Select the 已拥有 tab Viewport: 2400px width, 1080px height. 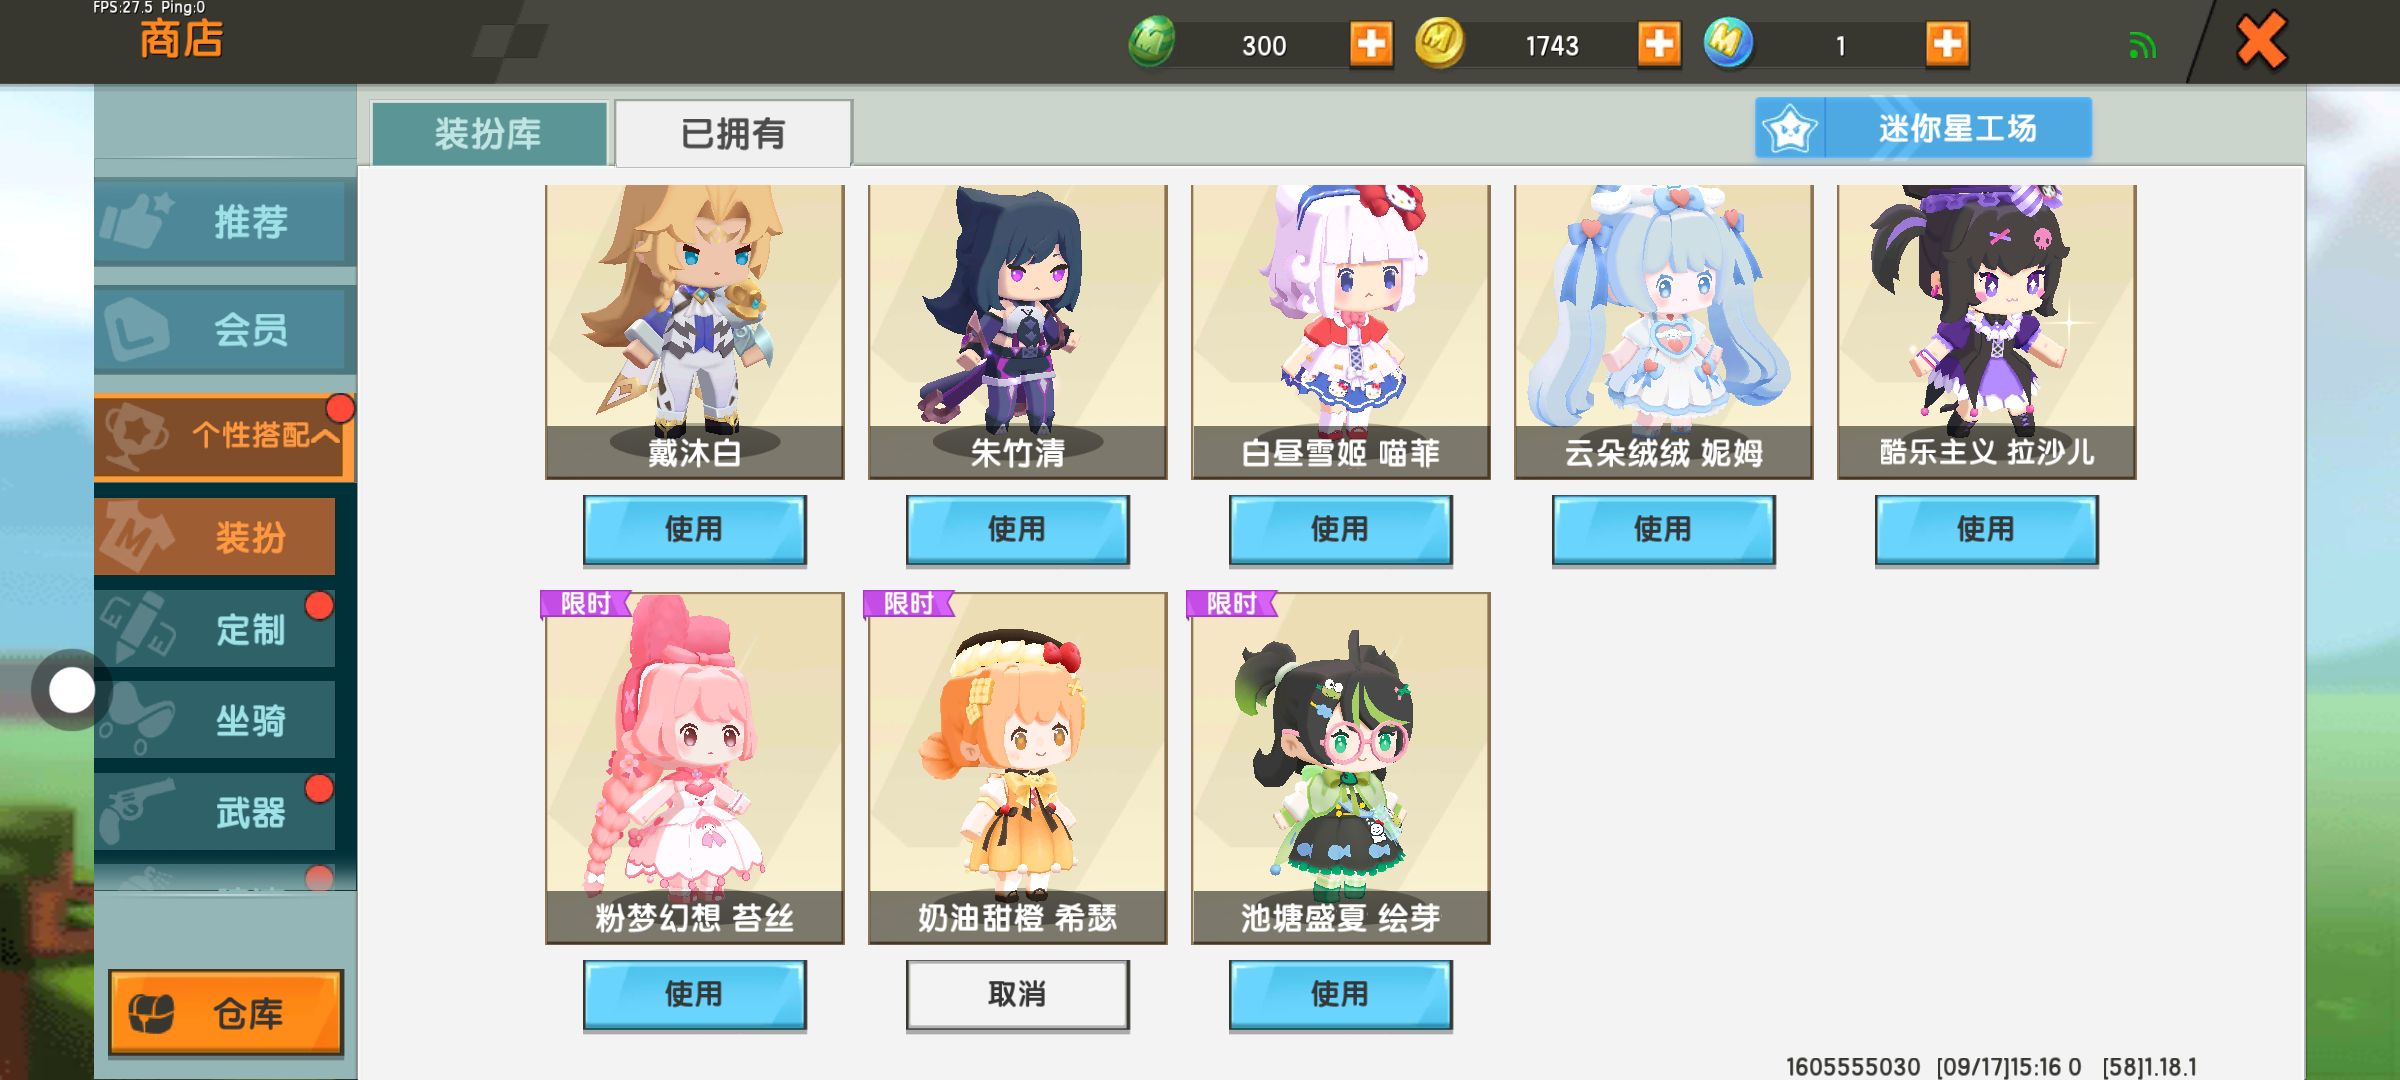pos(733,133)
